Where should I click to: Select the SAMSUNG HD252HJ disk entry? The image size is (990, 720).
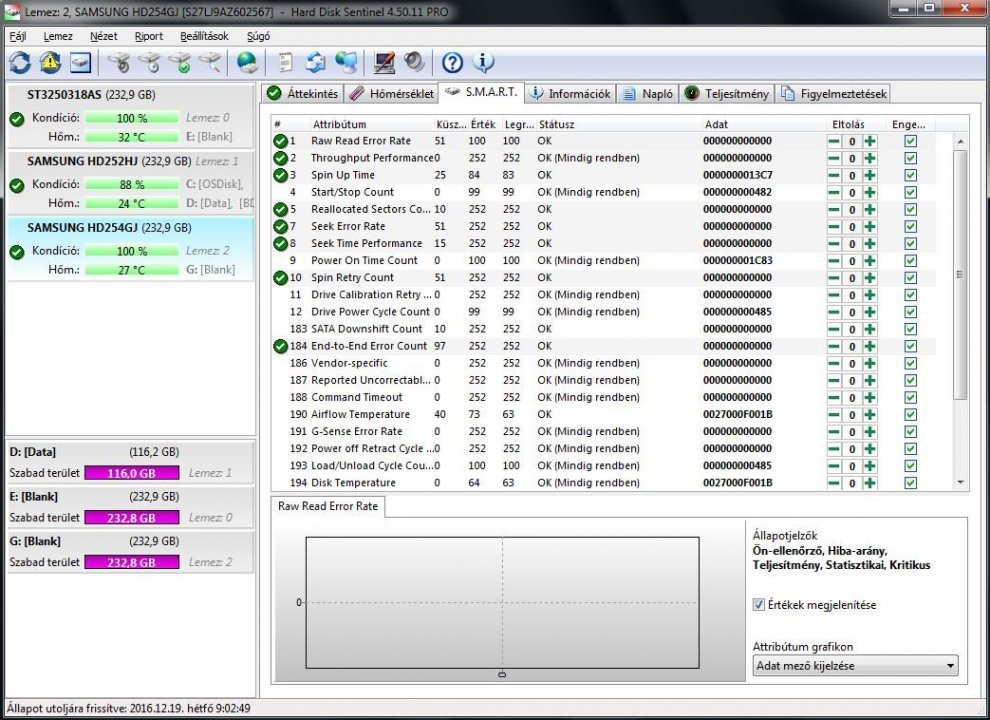130,183
